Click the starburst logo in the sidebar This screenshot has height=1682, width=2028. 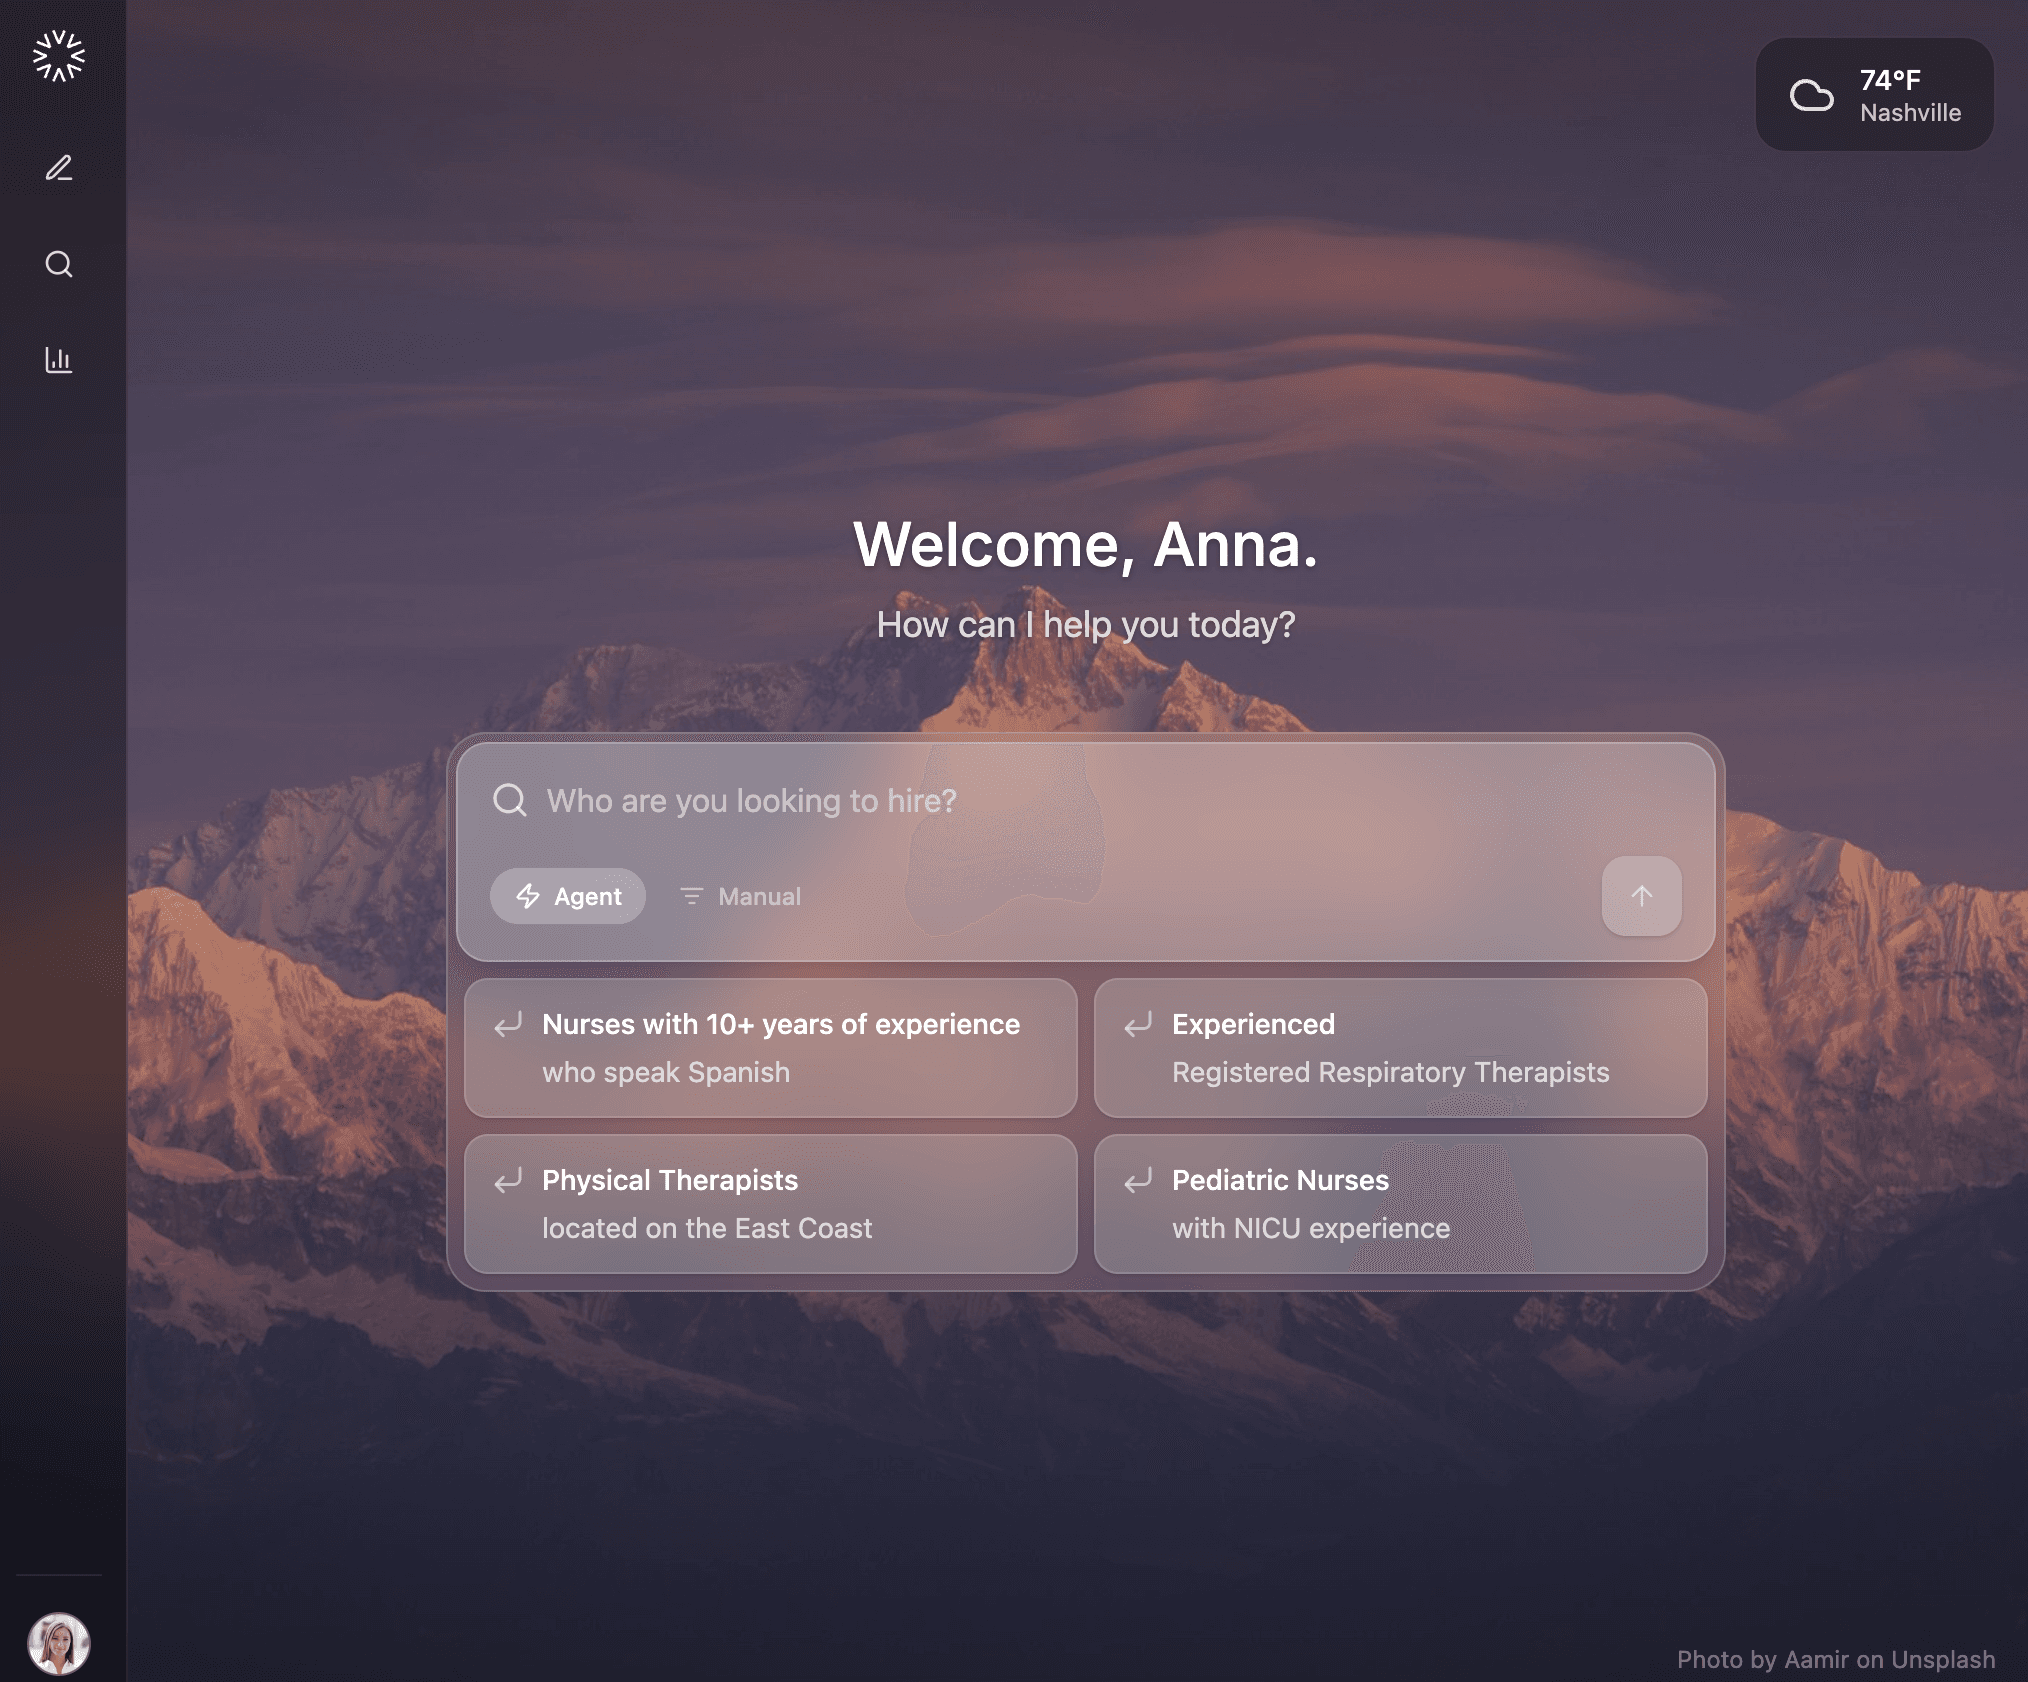(x=59, y=56)
